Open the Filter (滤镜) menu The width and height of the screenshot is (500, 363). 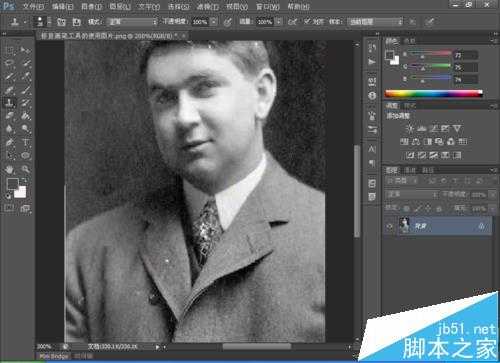(207, 6)
